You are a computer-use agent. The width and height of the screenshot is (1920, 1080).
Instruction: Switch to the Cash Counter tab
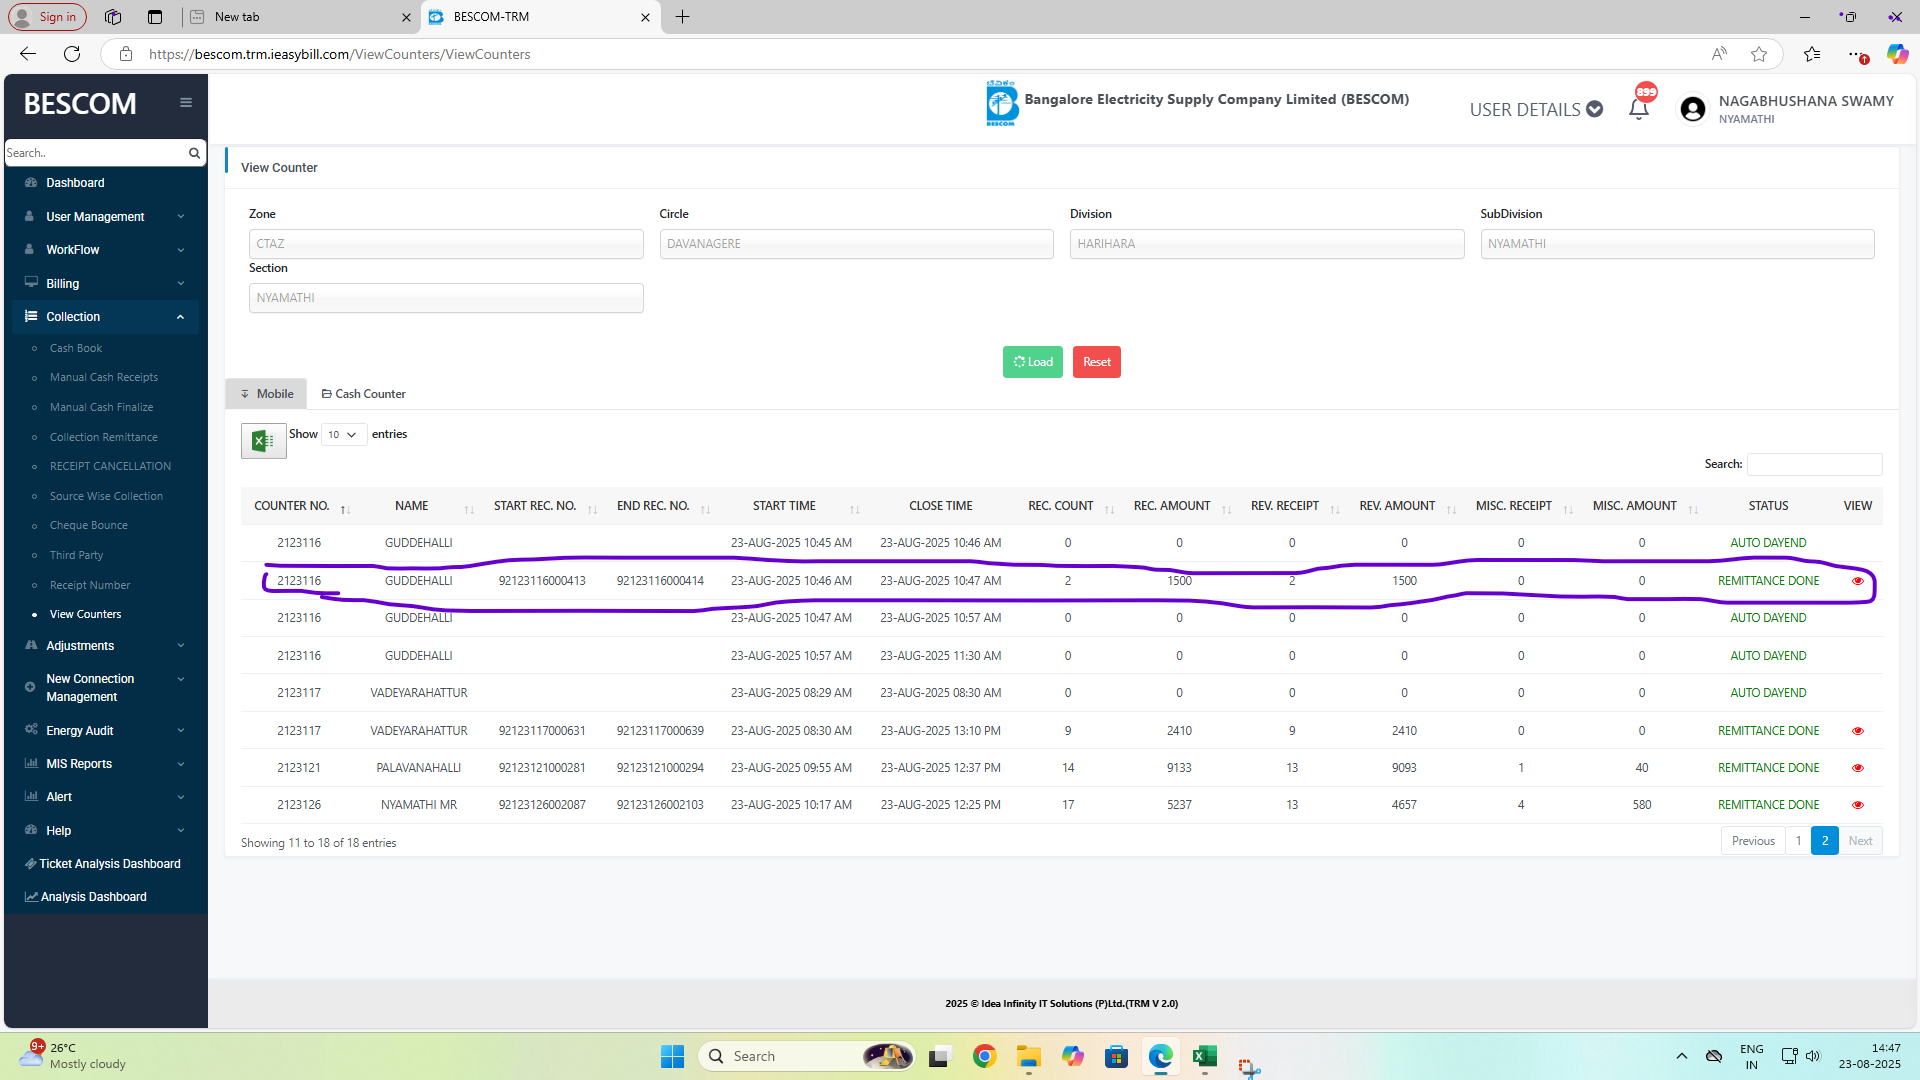click(x=363, y=394)
